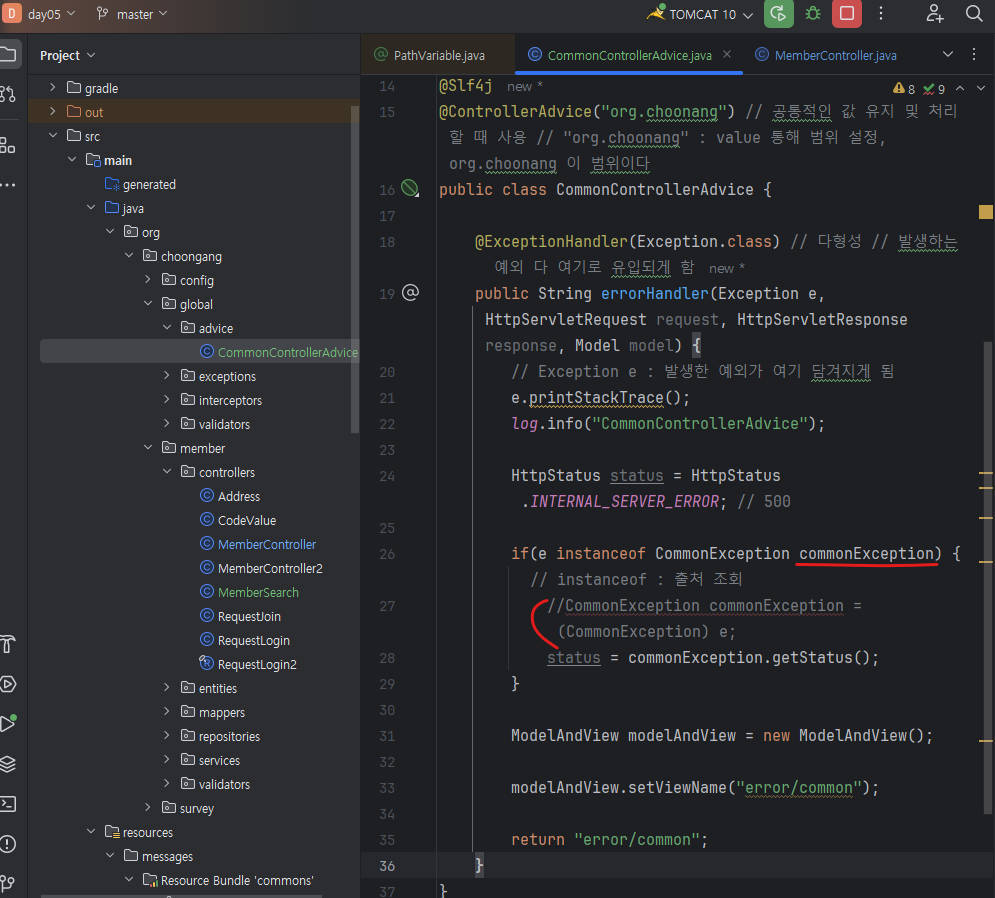The height and width of the screenshot is (898, 995).
Task: Click the editor vertical scrollbar
Action: point(987,578)
